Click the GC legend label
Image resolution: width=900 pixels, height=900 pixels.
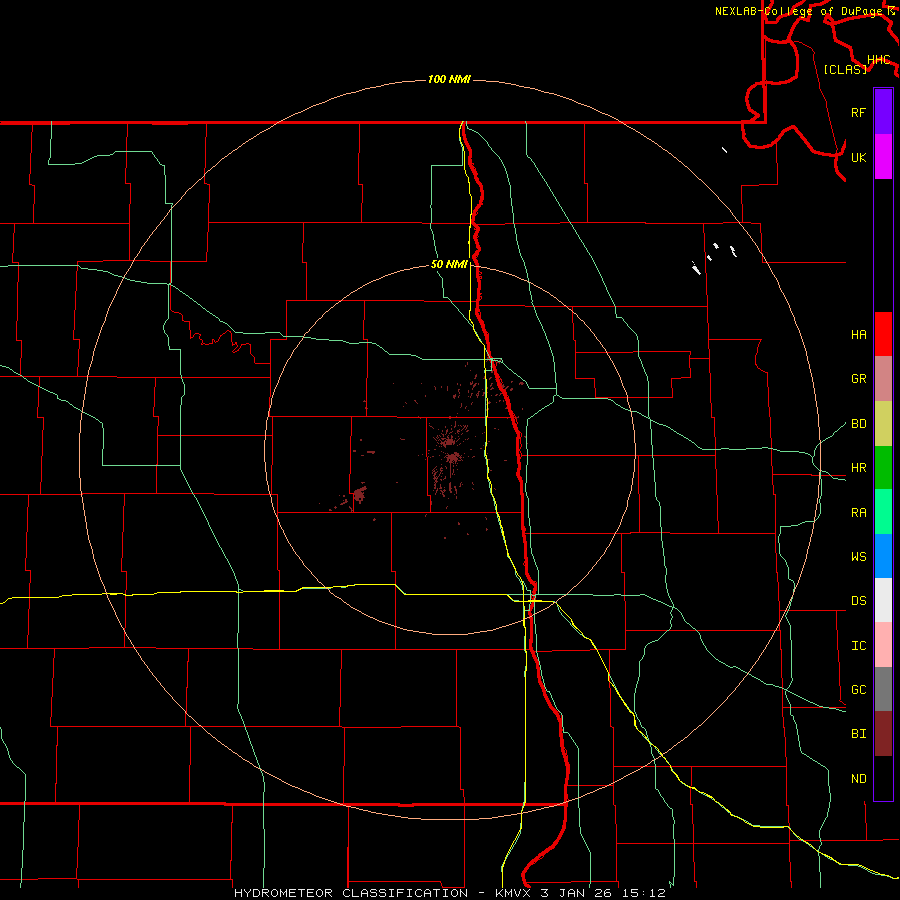coord(858,690)
